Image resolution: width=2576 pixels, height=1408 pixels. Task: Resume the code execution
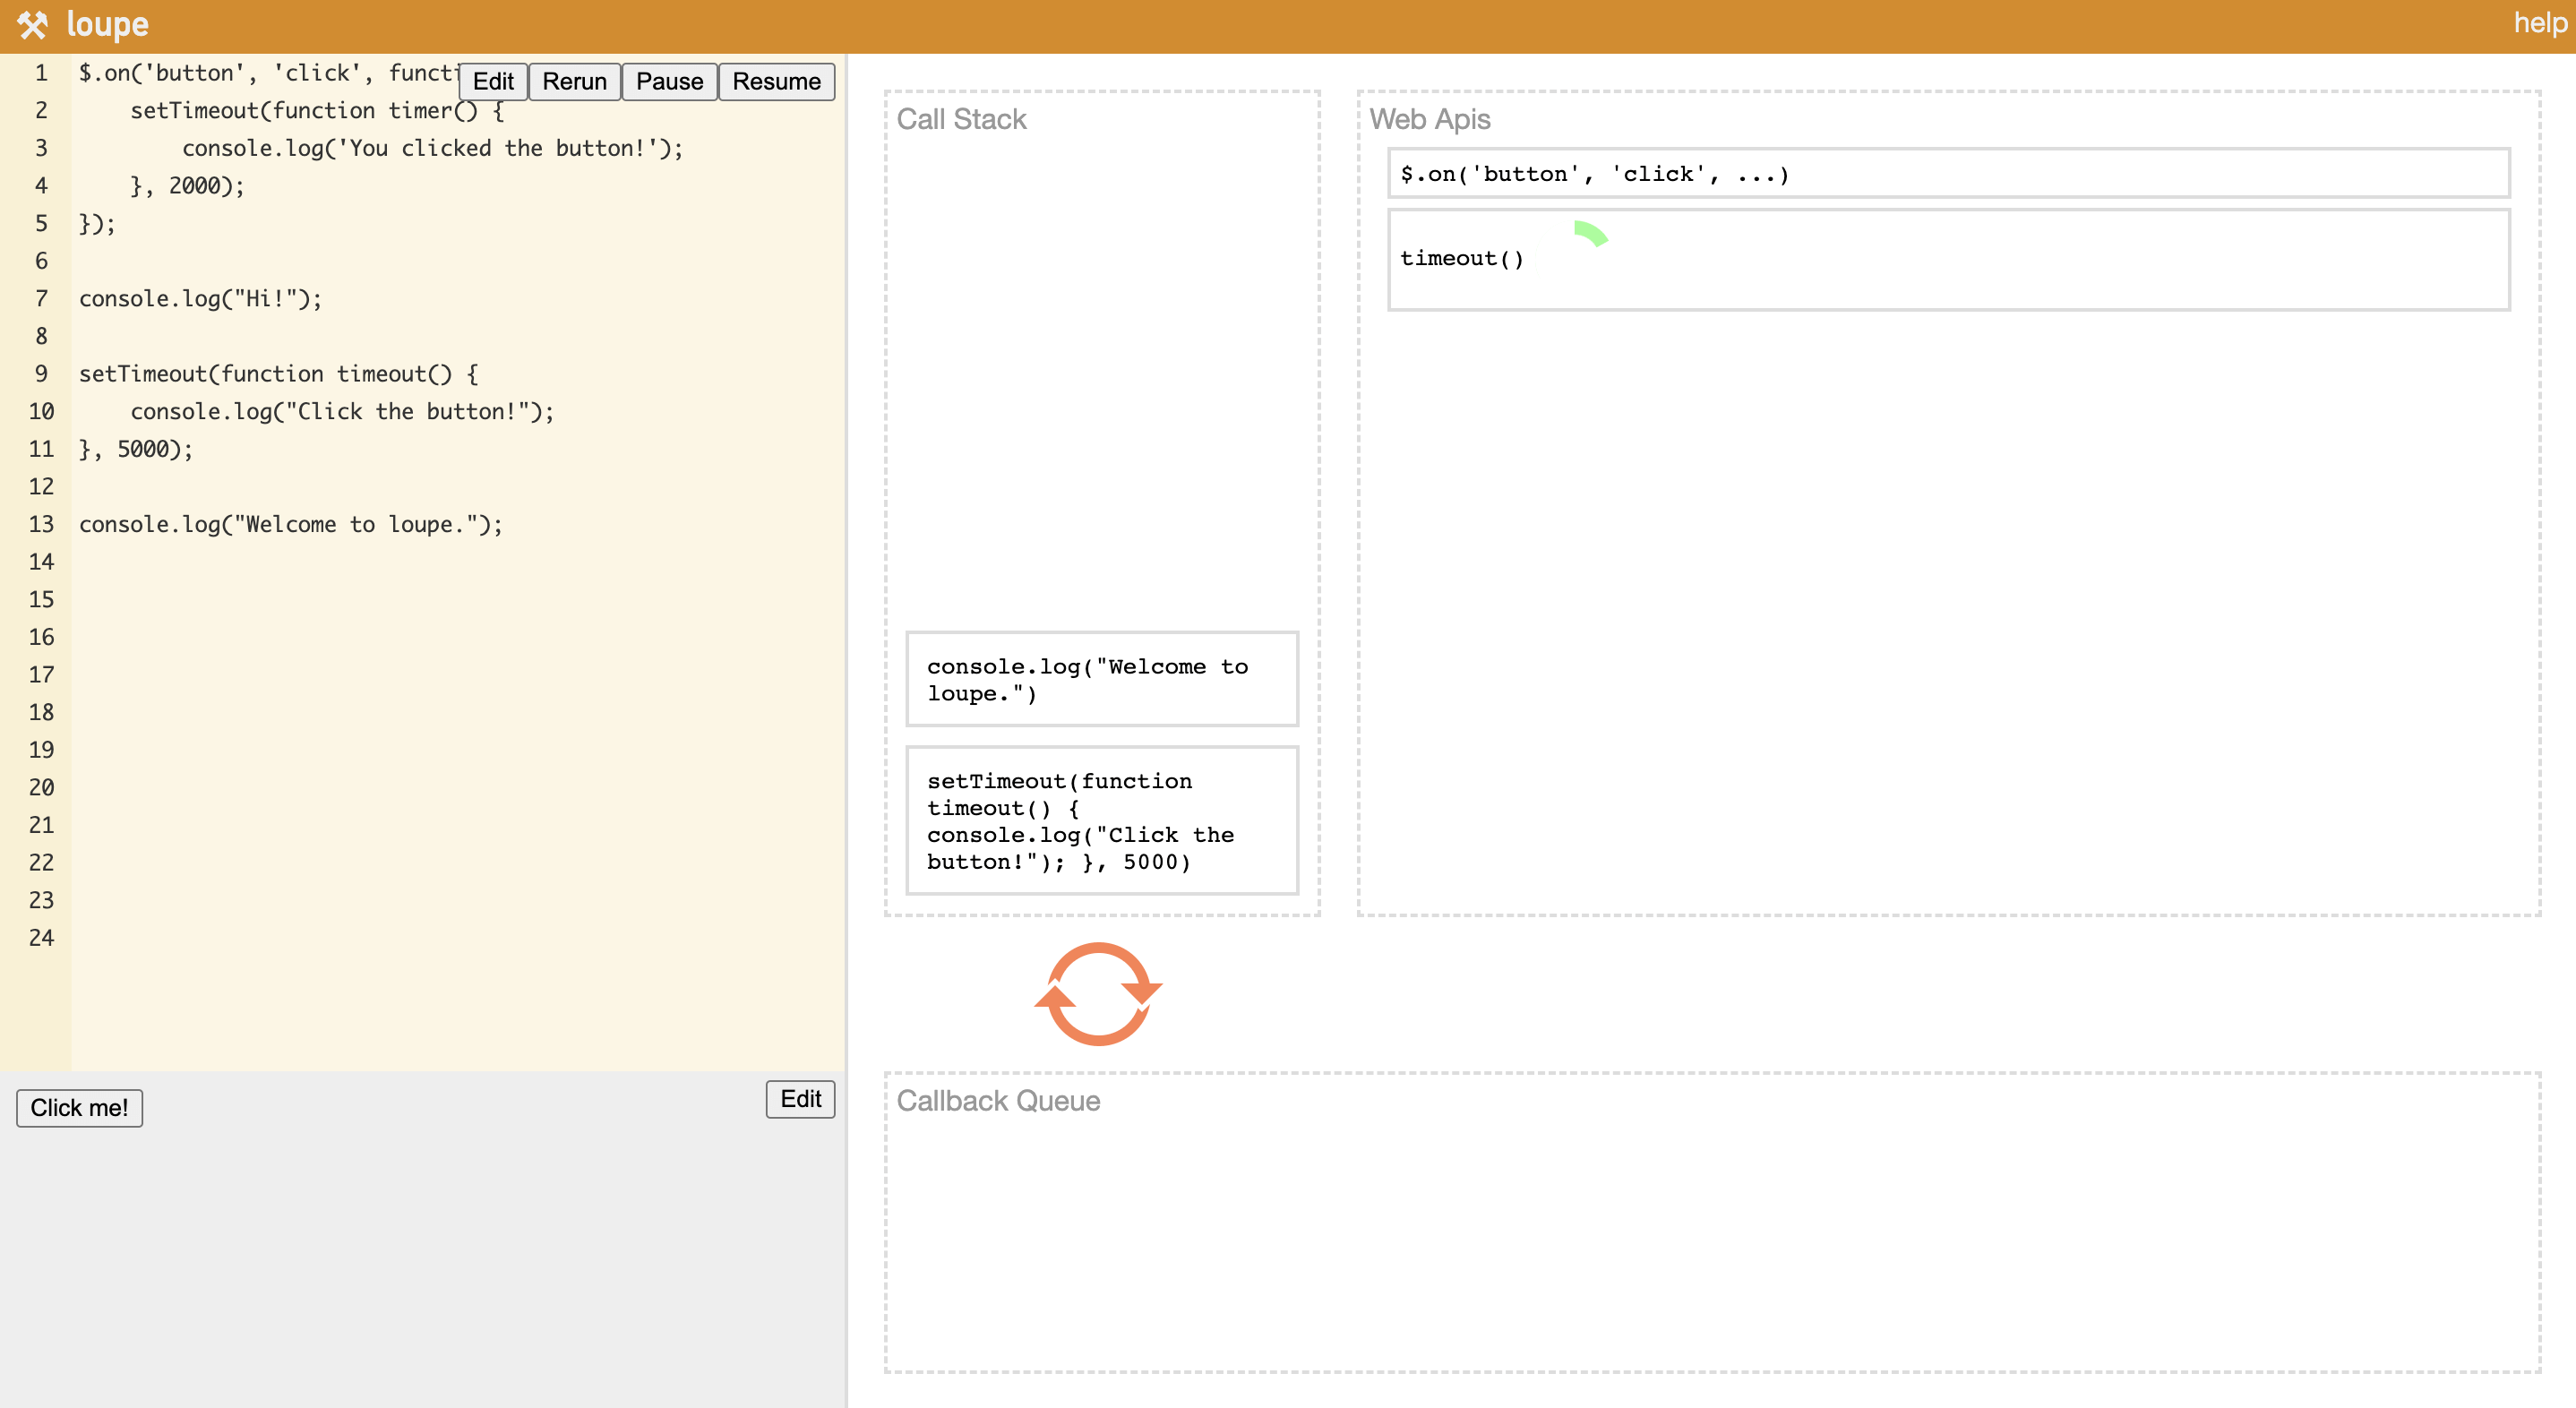point(776,81)
